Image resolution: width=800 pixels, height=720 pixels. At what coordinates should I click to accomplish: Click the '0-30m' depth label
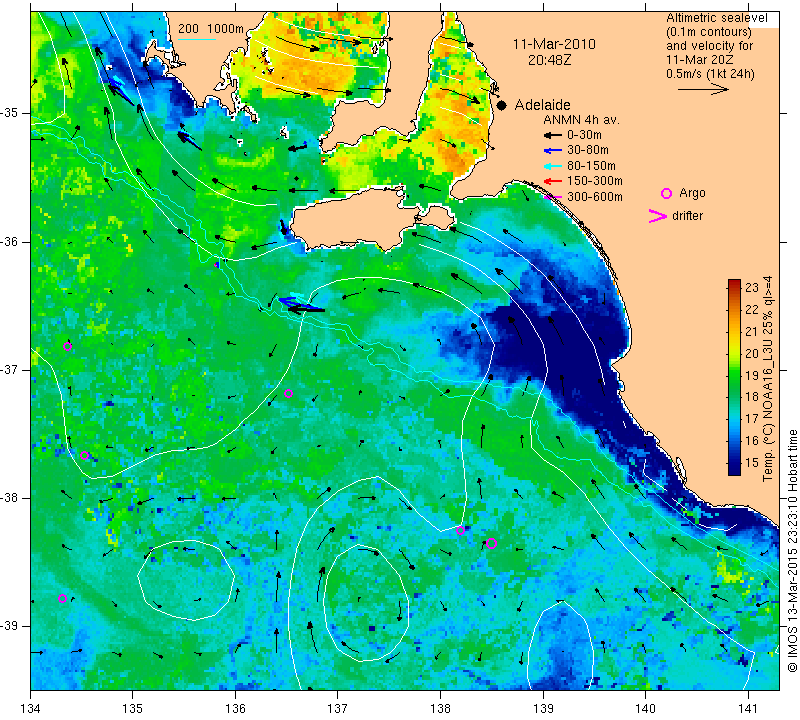[x=584, y=135]
